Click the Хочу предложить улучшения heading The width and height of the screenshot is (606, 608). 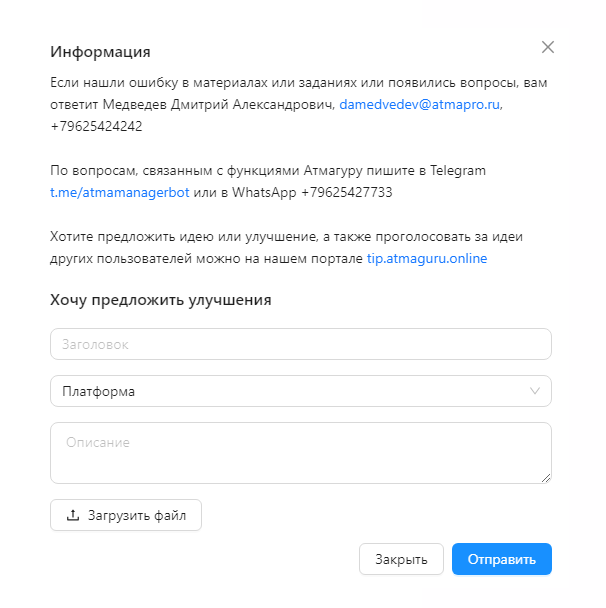pos(161,300)
